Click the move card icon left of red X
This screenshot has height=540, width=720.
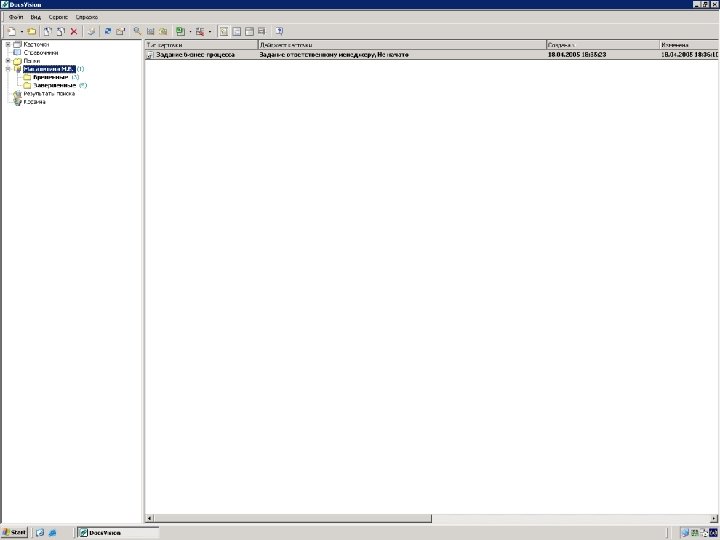pos(61,31)
